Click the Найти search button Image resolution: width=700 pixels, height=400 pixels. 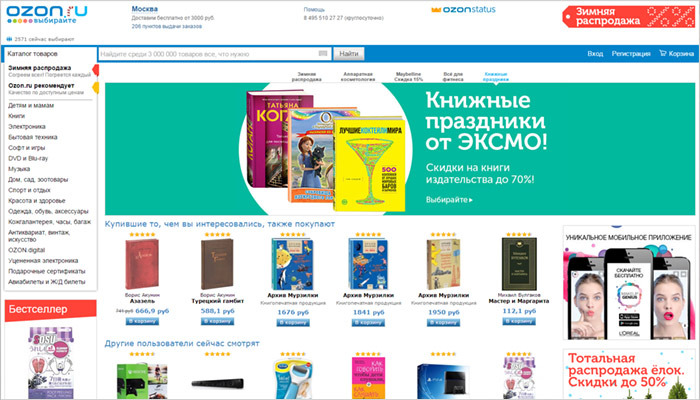tap(349, 54)
